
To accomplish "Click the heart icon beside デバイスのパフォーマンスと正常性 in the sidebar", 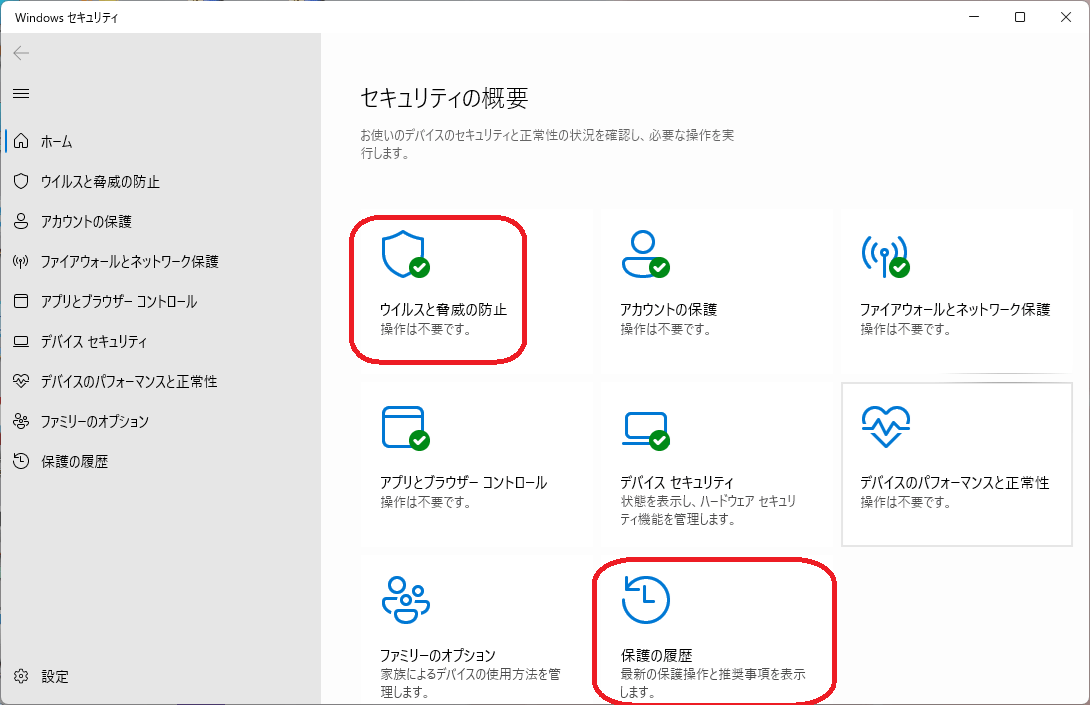I will [x=22, y=381].
